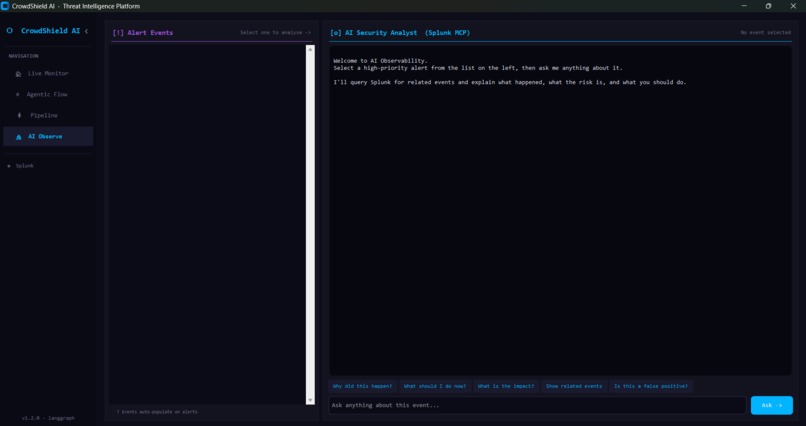Click the 'events auto-populate on alerts' footer text
The image size is (806, 426).
pyautogui.click(x=157, y=412)
